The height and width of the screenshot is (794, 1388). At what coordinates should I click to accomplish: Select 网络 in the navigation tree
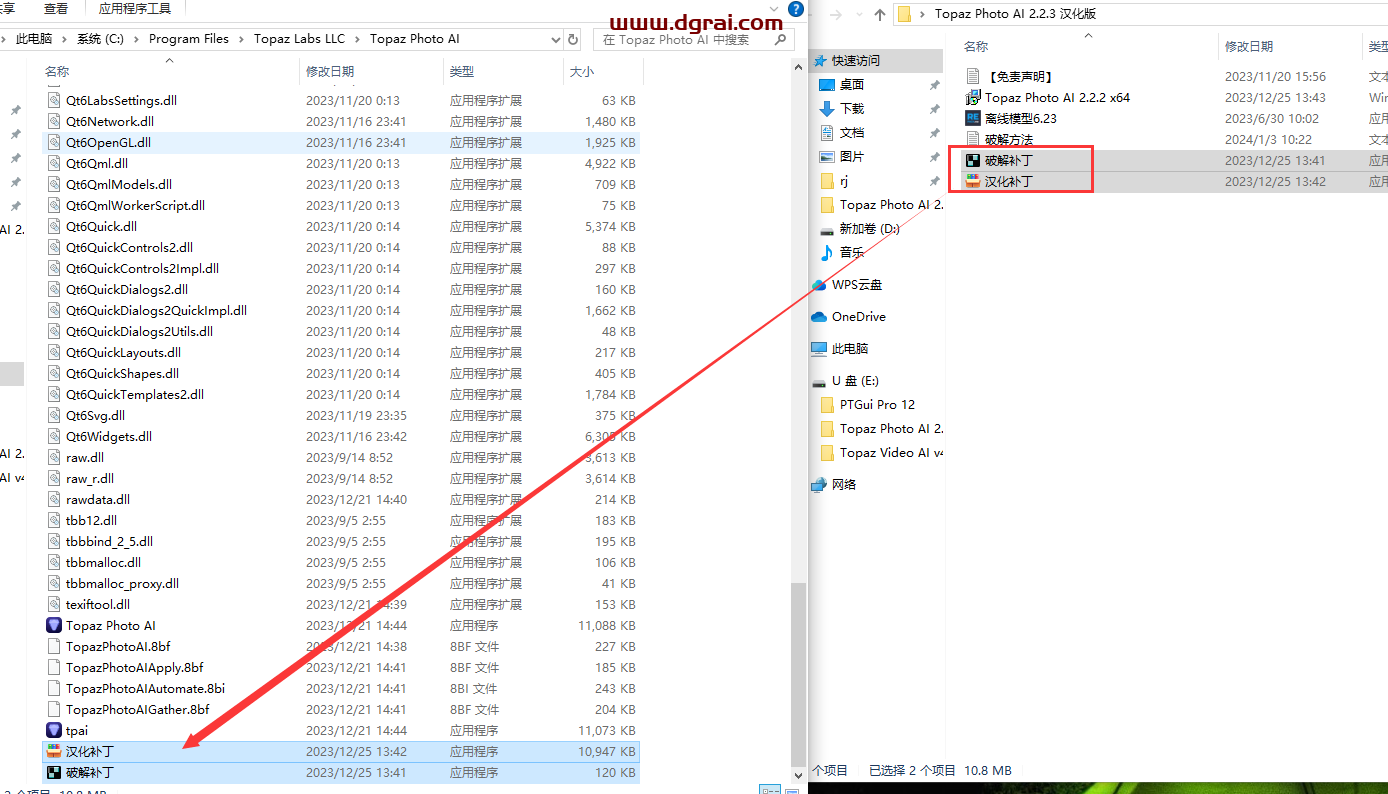(x=843, y=485)
